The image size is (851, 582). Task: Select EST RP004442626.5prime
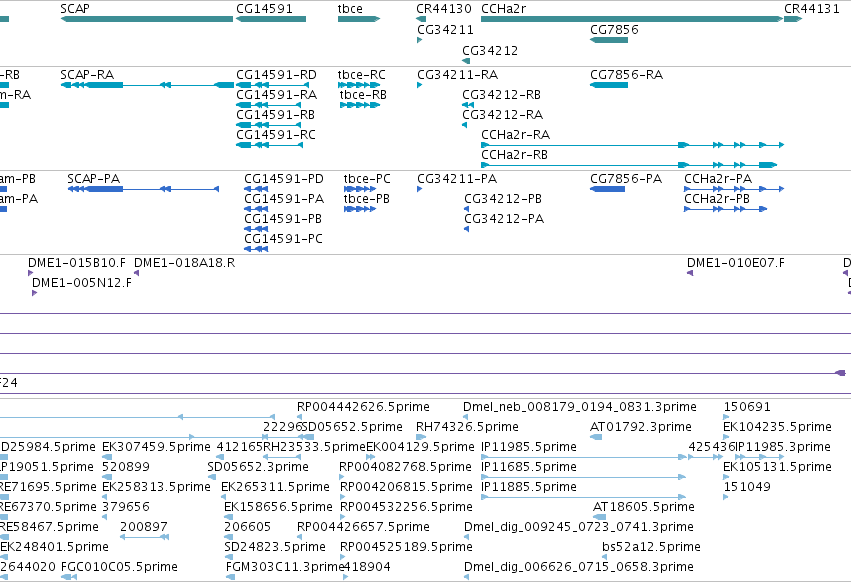pyautogui.click(x=363, y=407)
